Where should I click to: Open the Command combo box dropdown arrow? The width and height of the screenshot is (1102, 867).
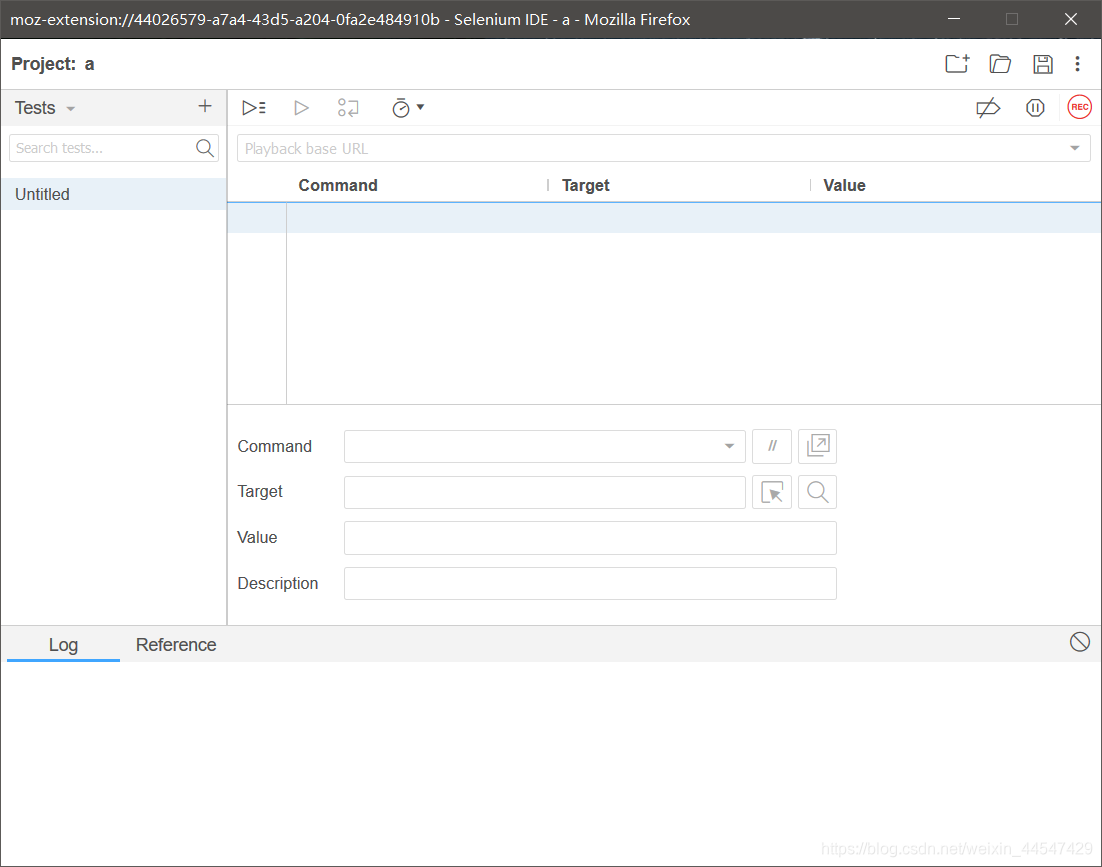point(730,446)
